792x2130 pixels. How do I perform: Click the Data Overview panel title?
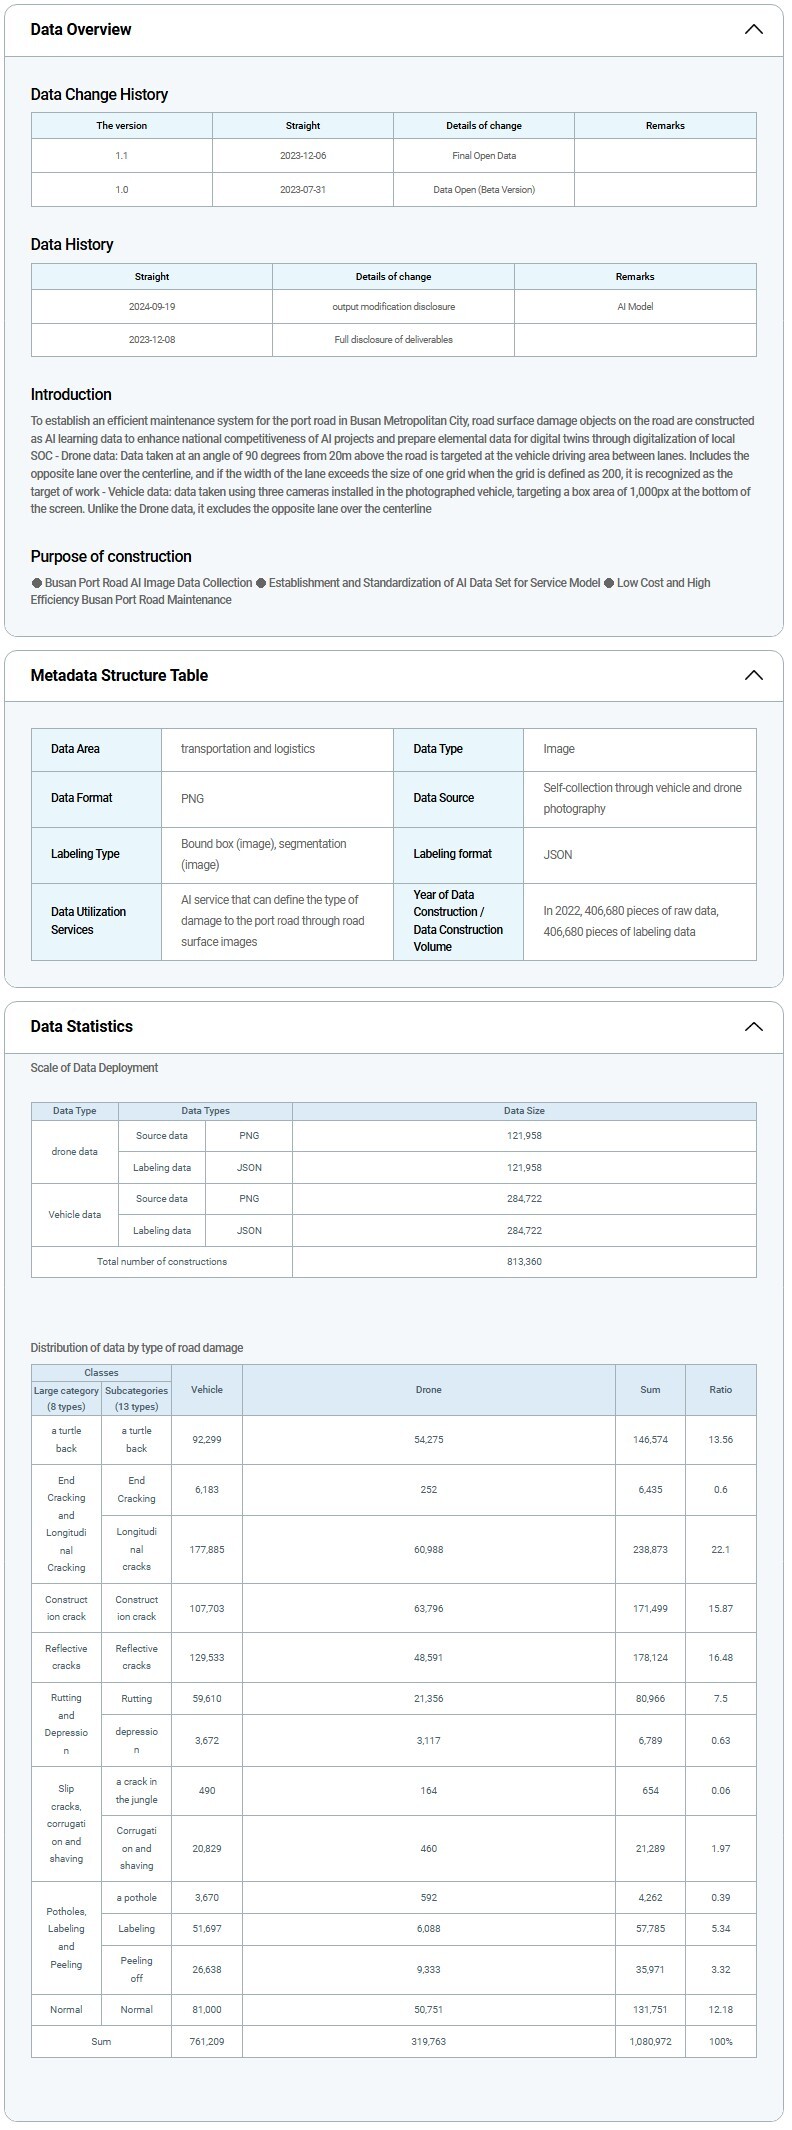(x=81, y=29)
